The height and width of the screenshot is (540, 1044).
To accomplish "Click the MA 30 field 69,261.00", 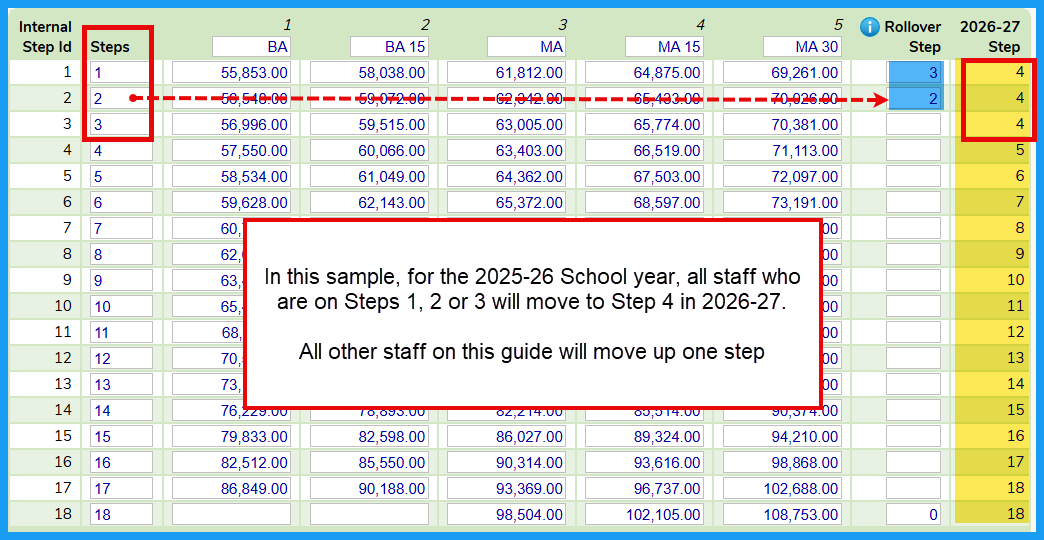I will pos(782,72).
